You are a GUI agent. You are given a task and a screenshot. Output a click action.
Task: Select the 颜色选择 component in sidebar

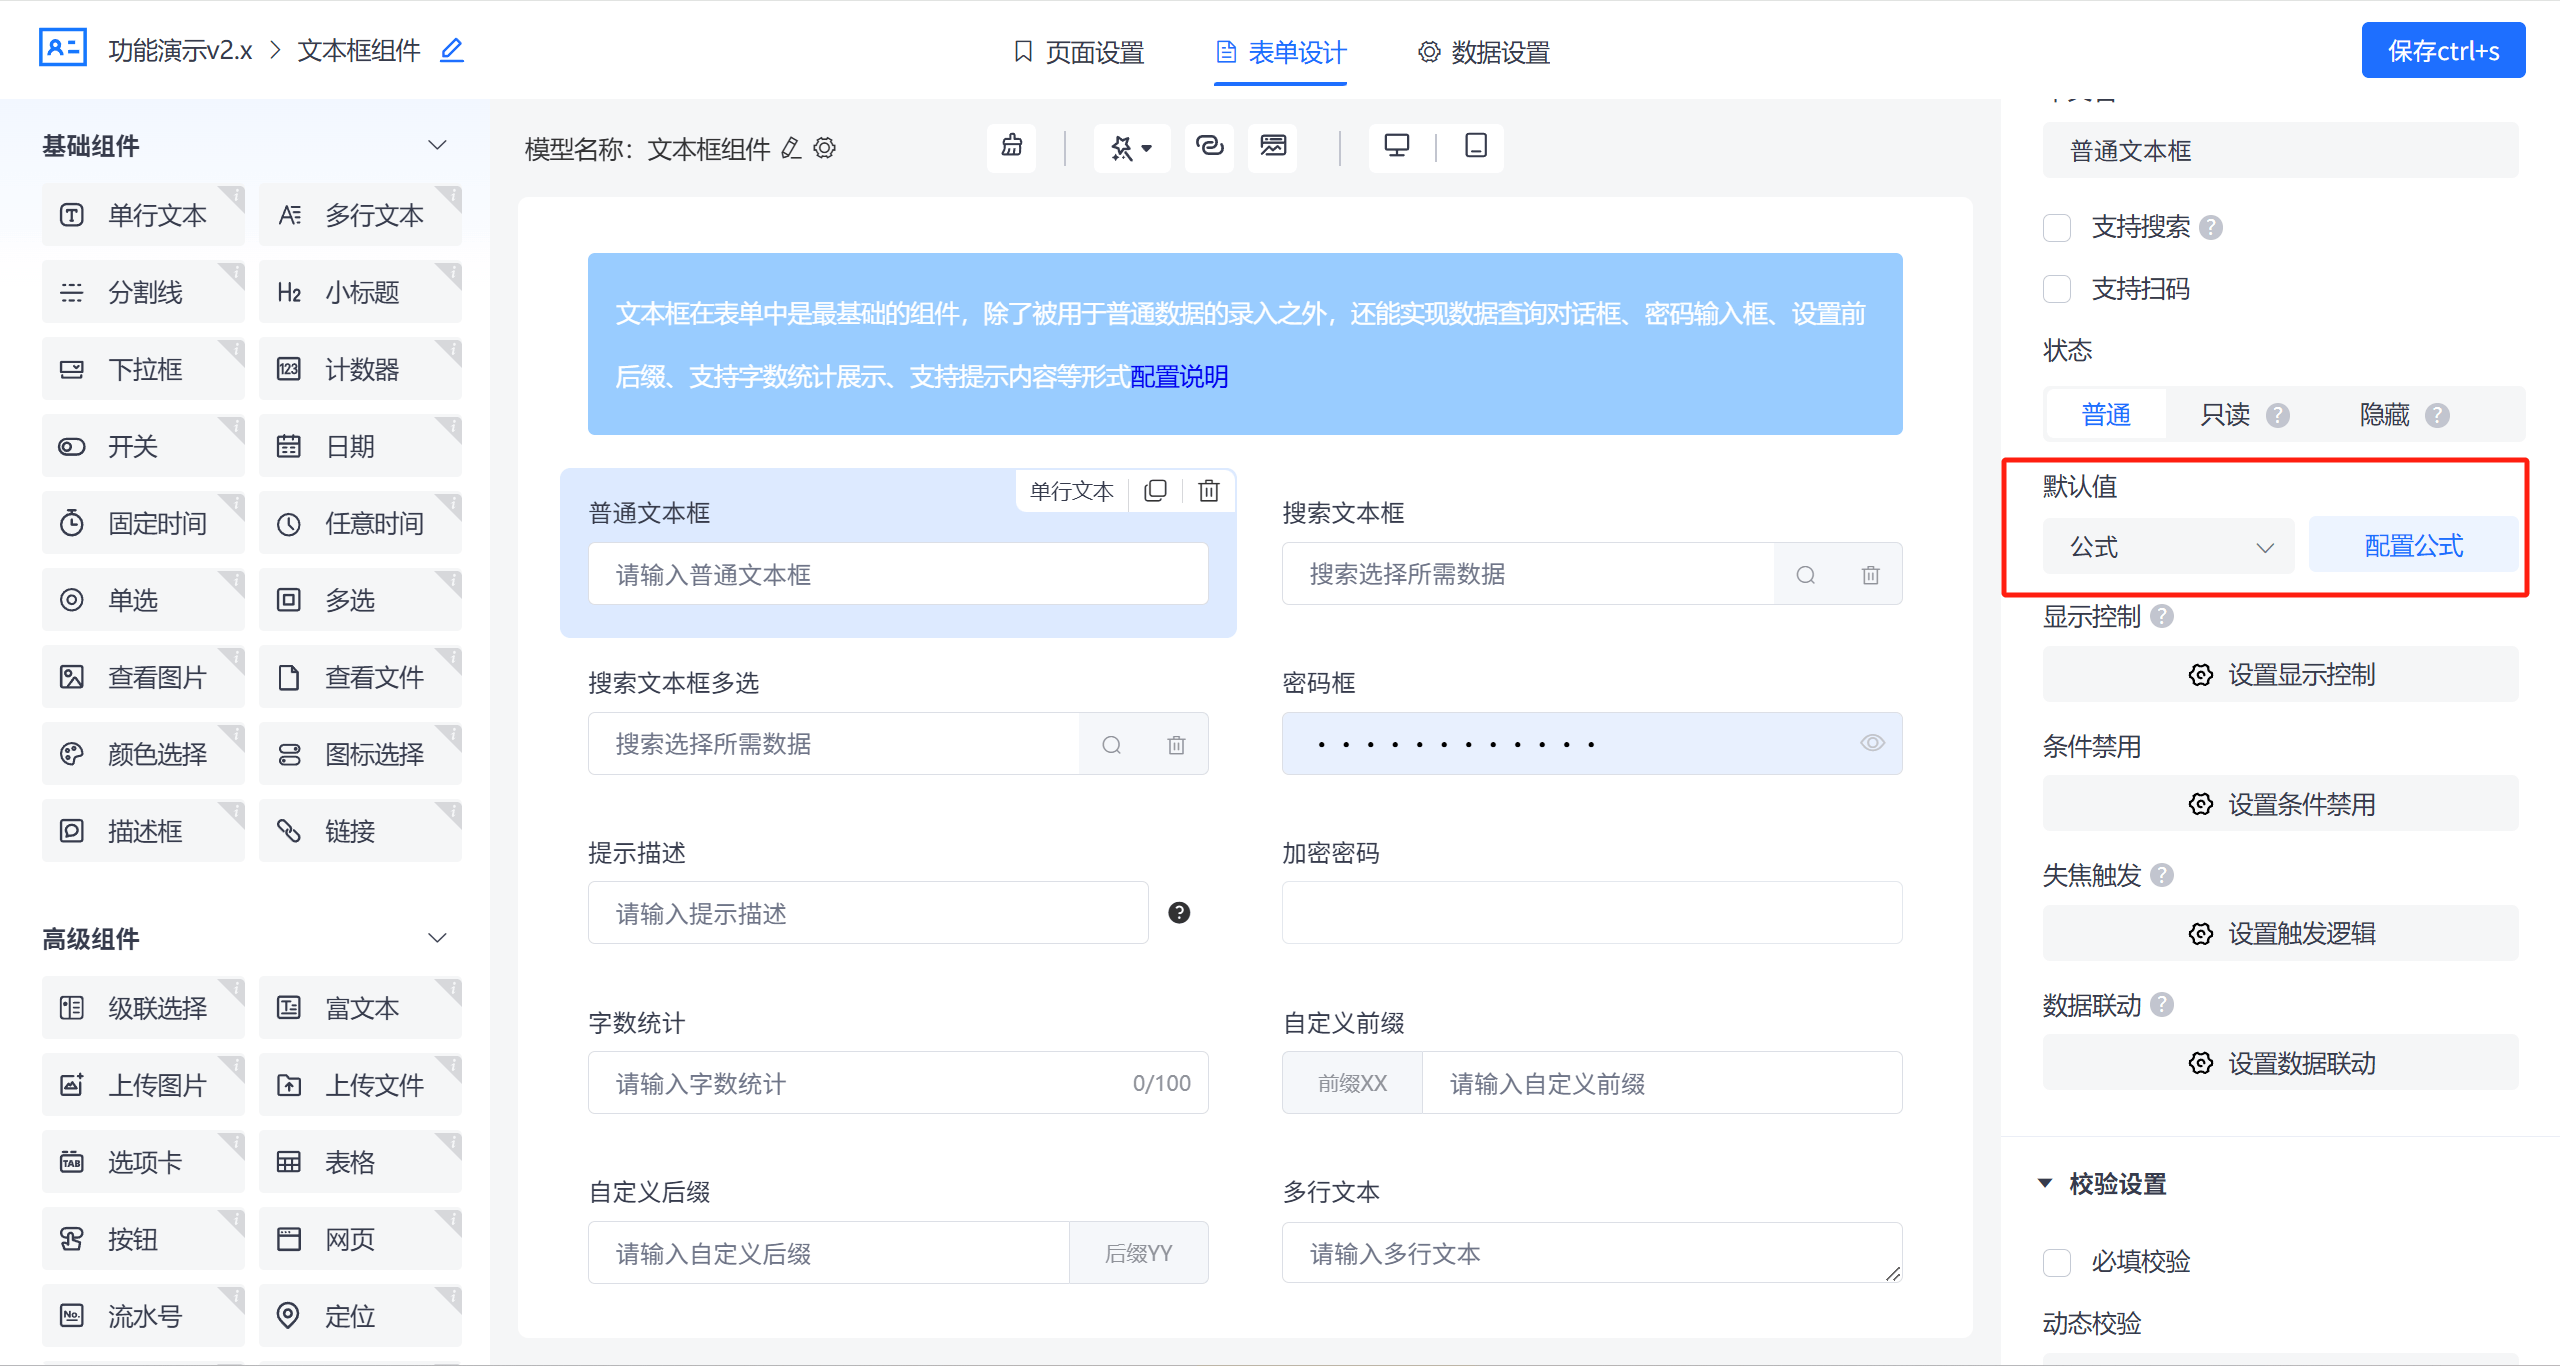[x=143, y=754]
